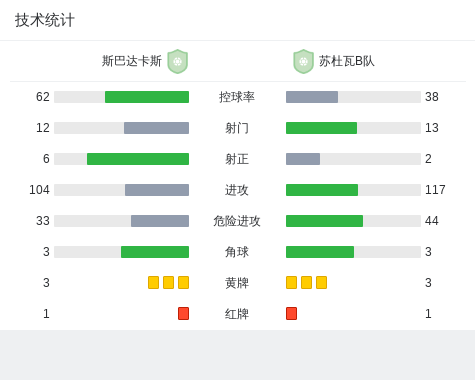Image resolution: width=475 pixels, height=380 pixels.
Task: Click the 射门 stat label
Action: point(237,128)
